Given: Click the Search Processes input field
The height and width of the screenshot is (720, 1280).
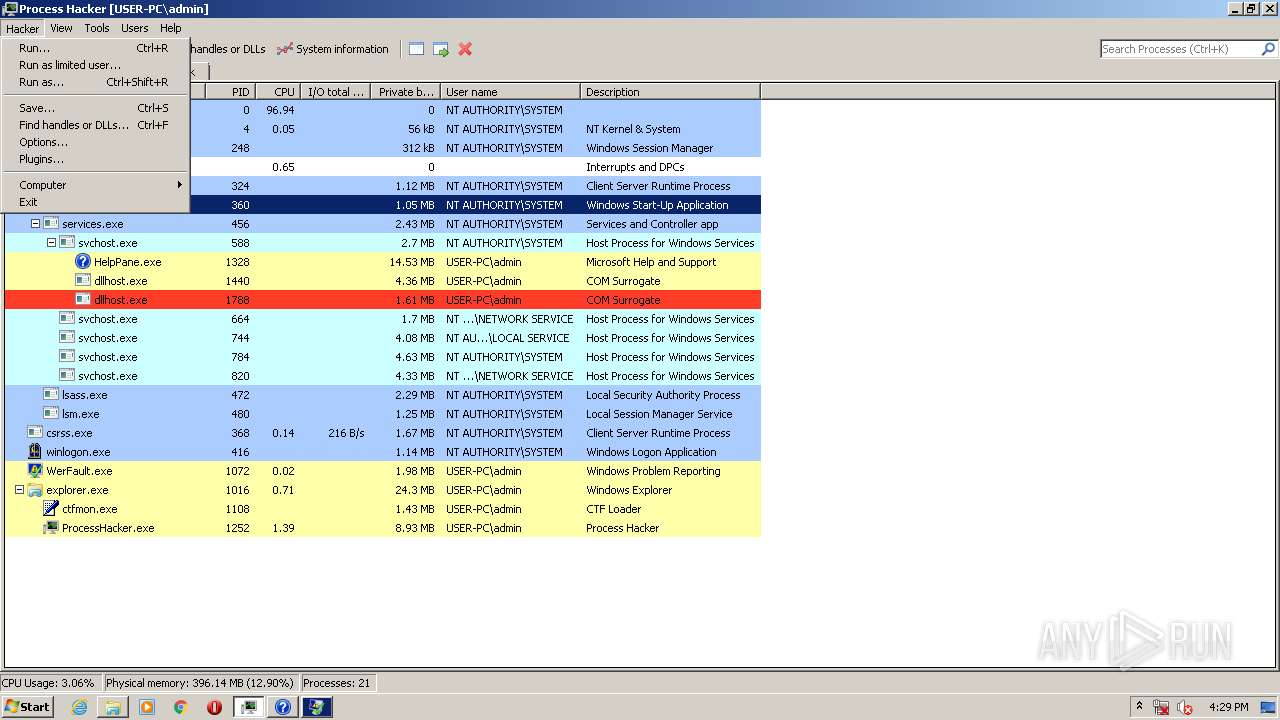Looking at the screenshot, I should [x=1180, y=48].
